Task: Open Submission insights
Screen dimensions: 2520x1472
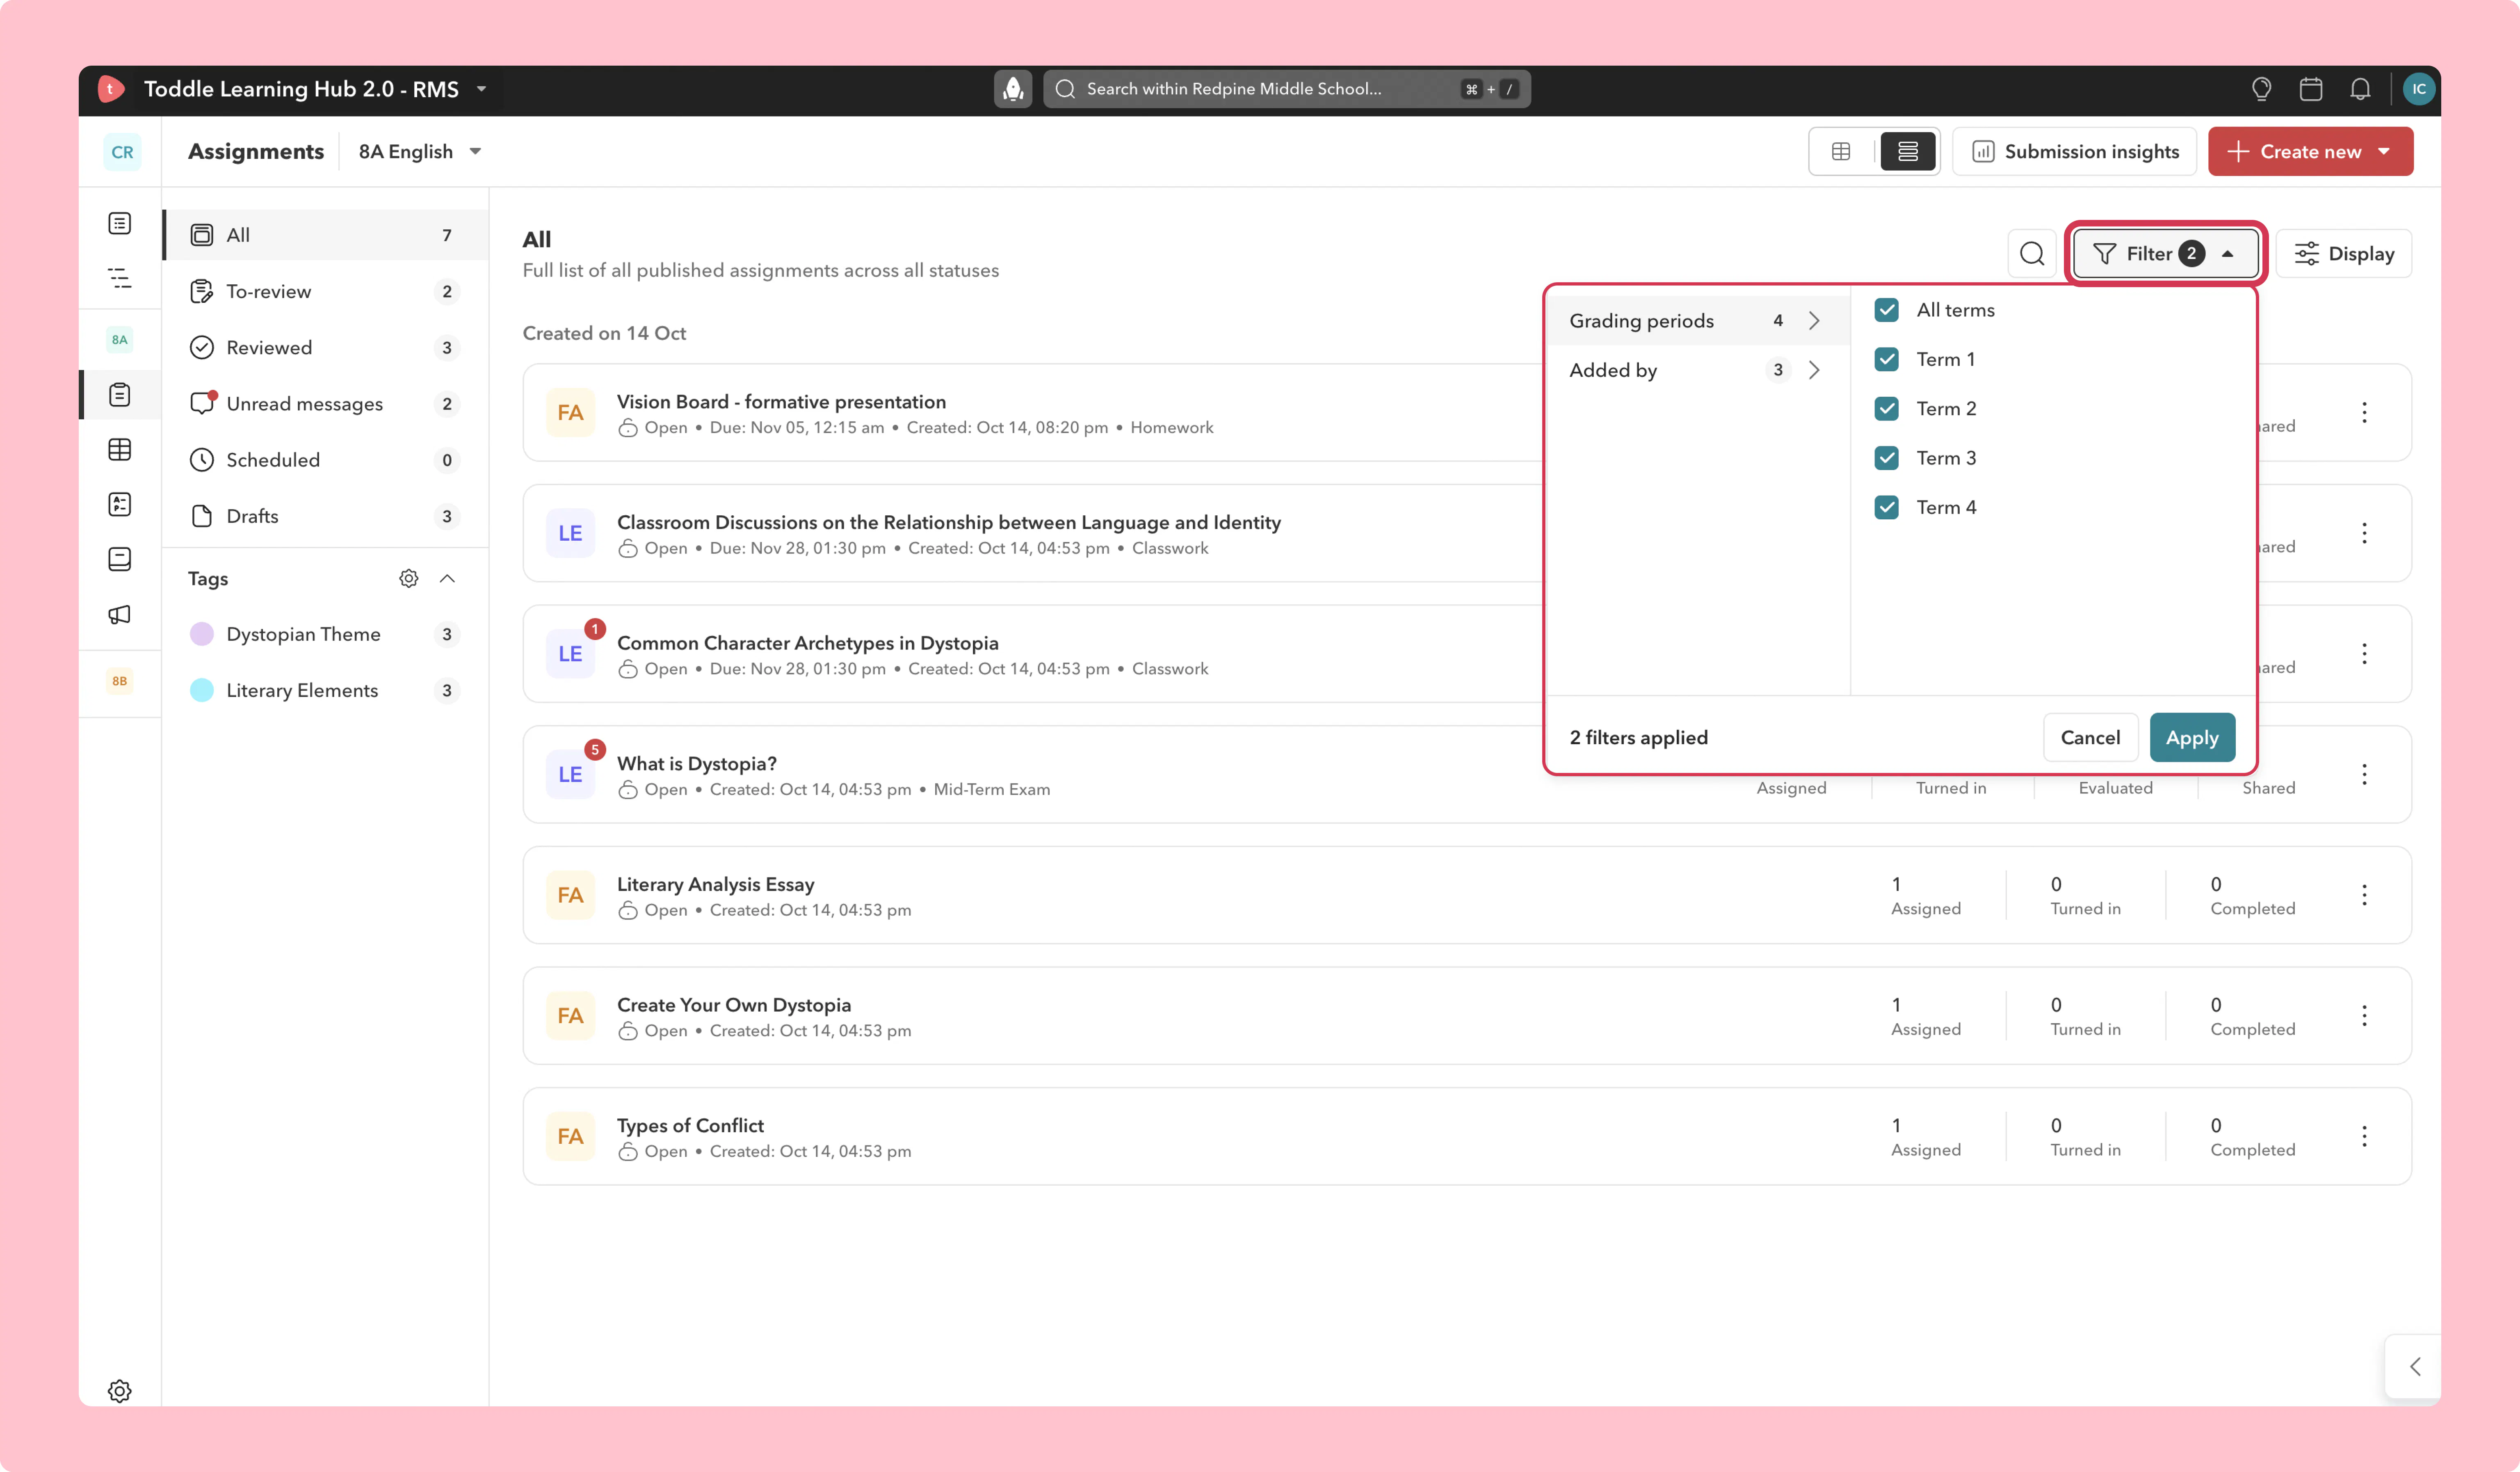Action: tap(2075, 151)
